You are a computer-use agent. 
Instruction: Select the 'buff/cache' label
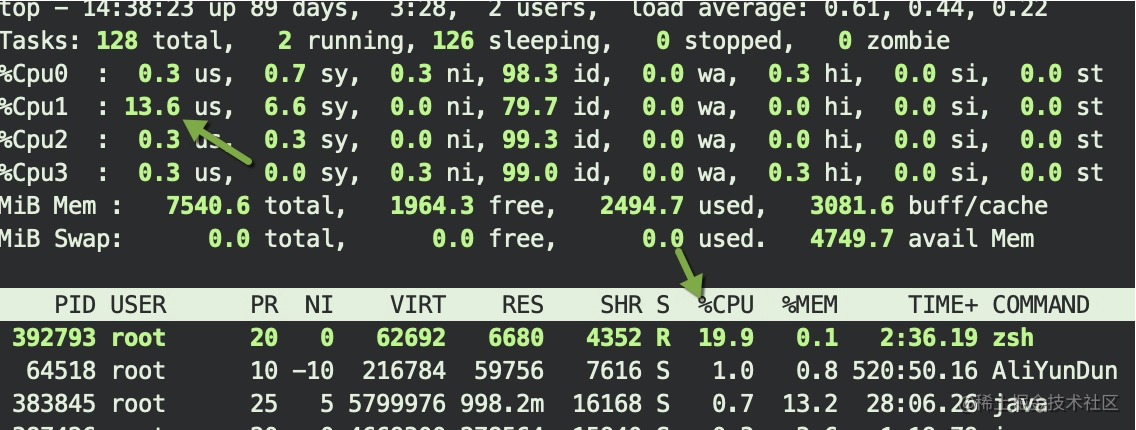click(x=978, y=206)
